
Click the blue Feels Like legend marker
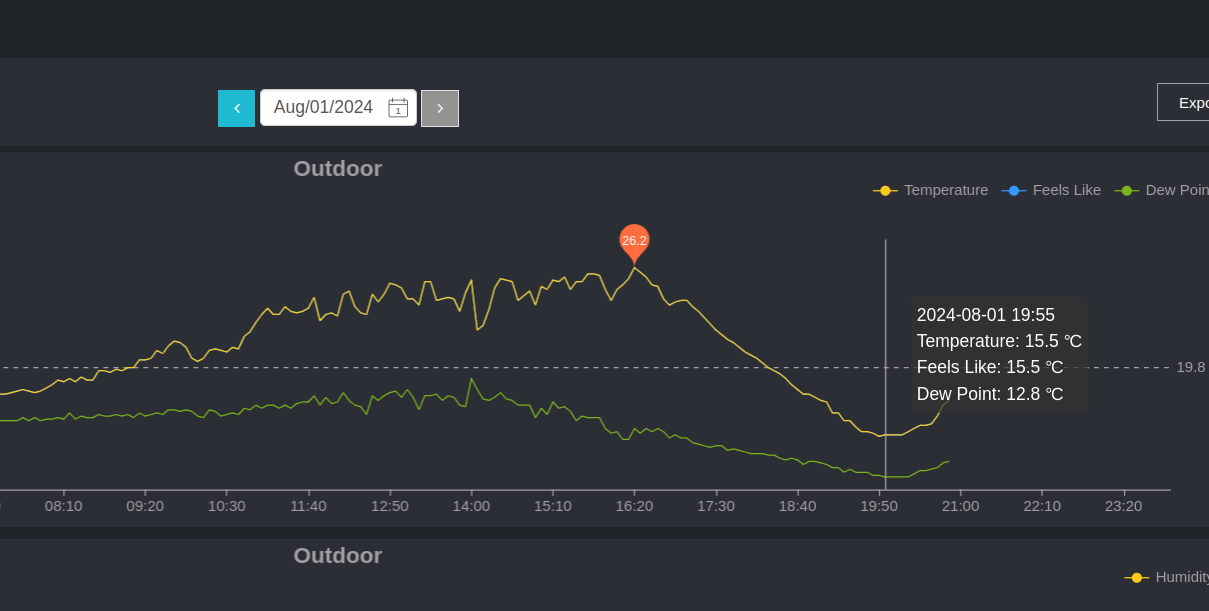tap(1014, 190)
